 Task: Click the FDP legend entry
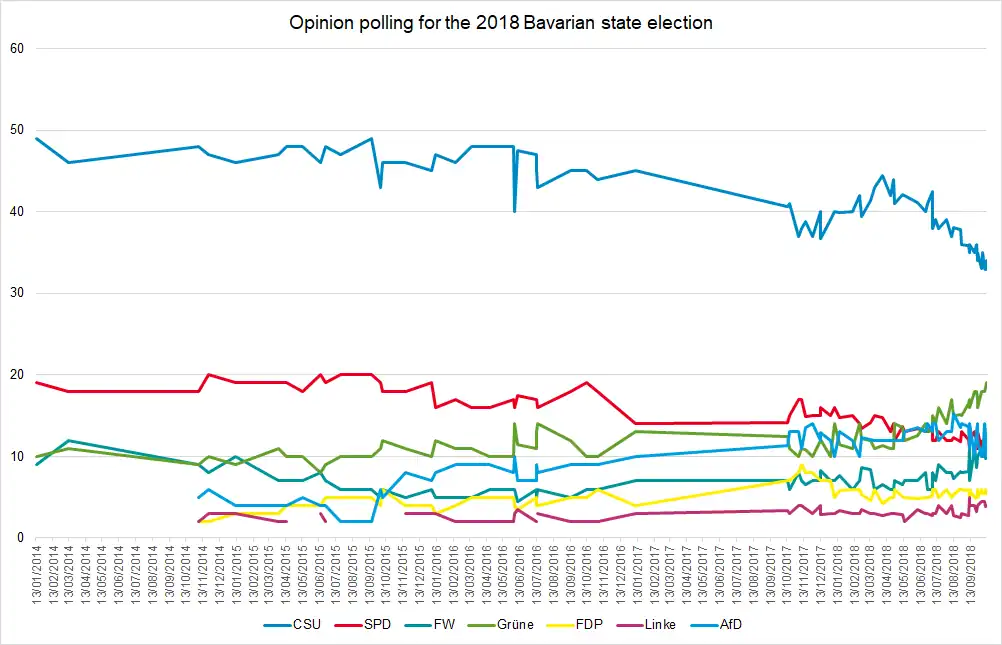(604, 625)
